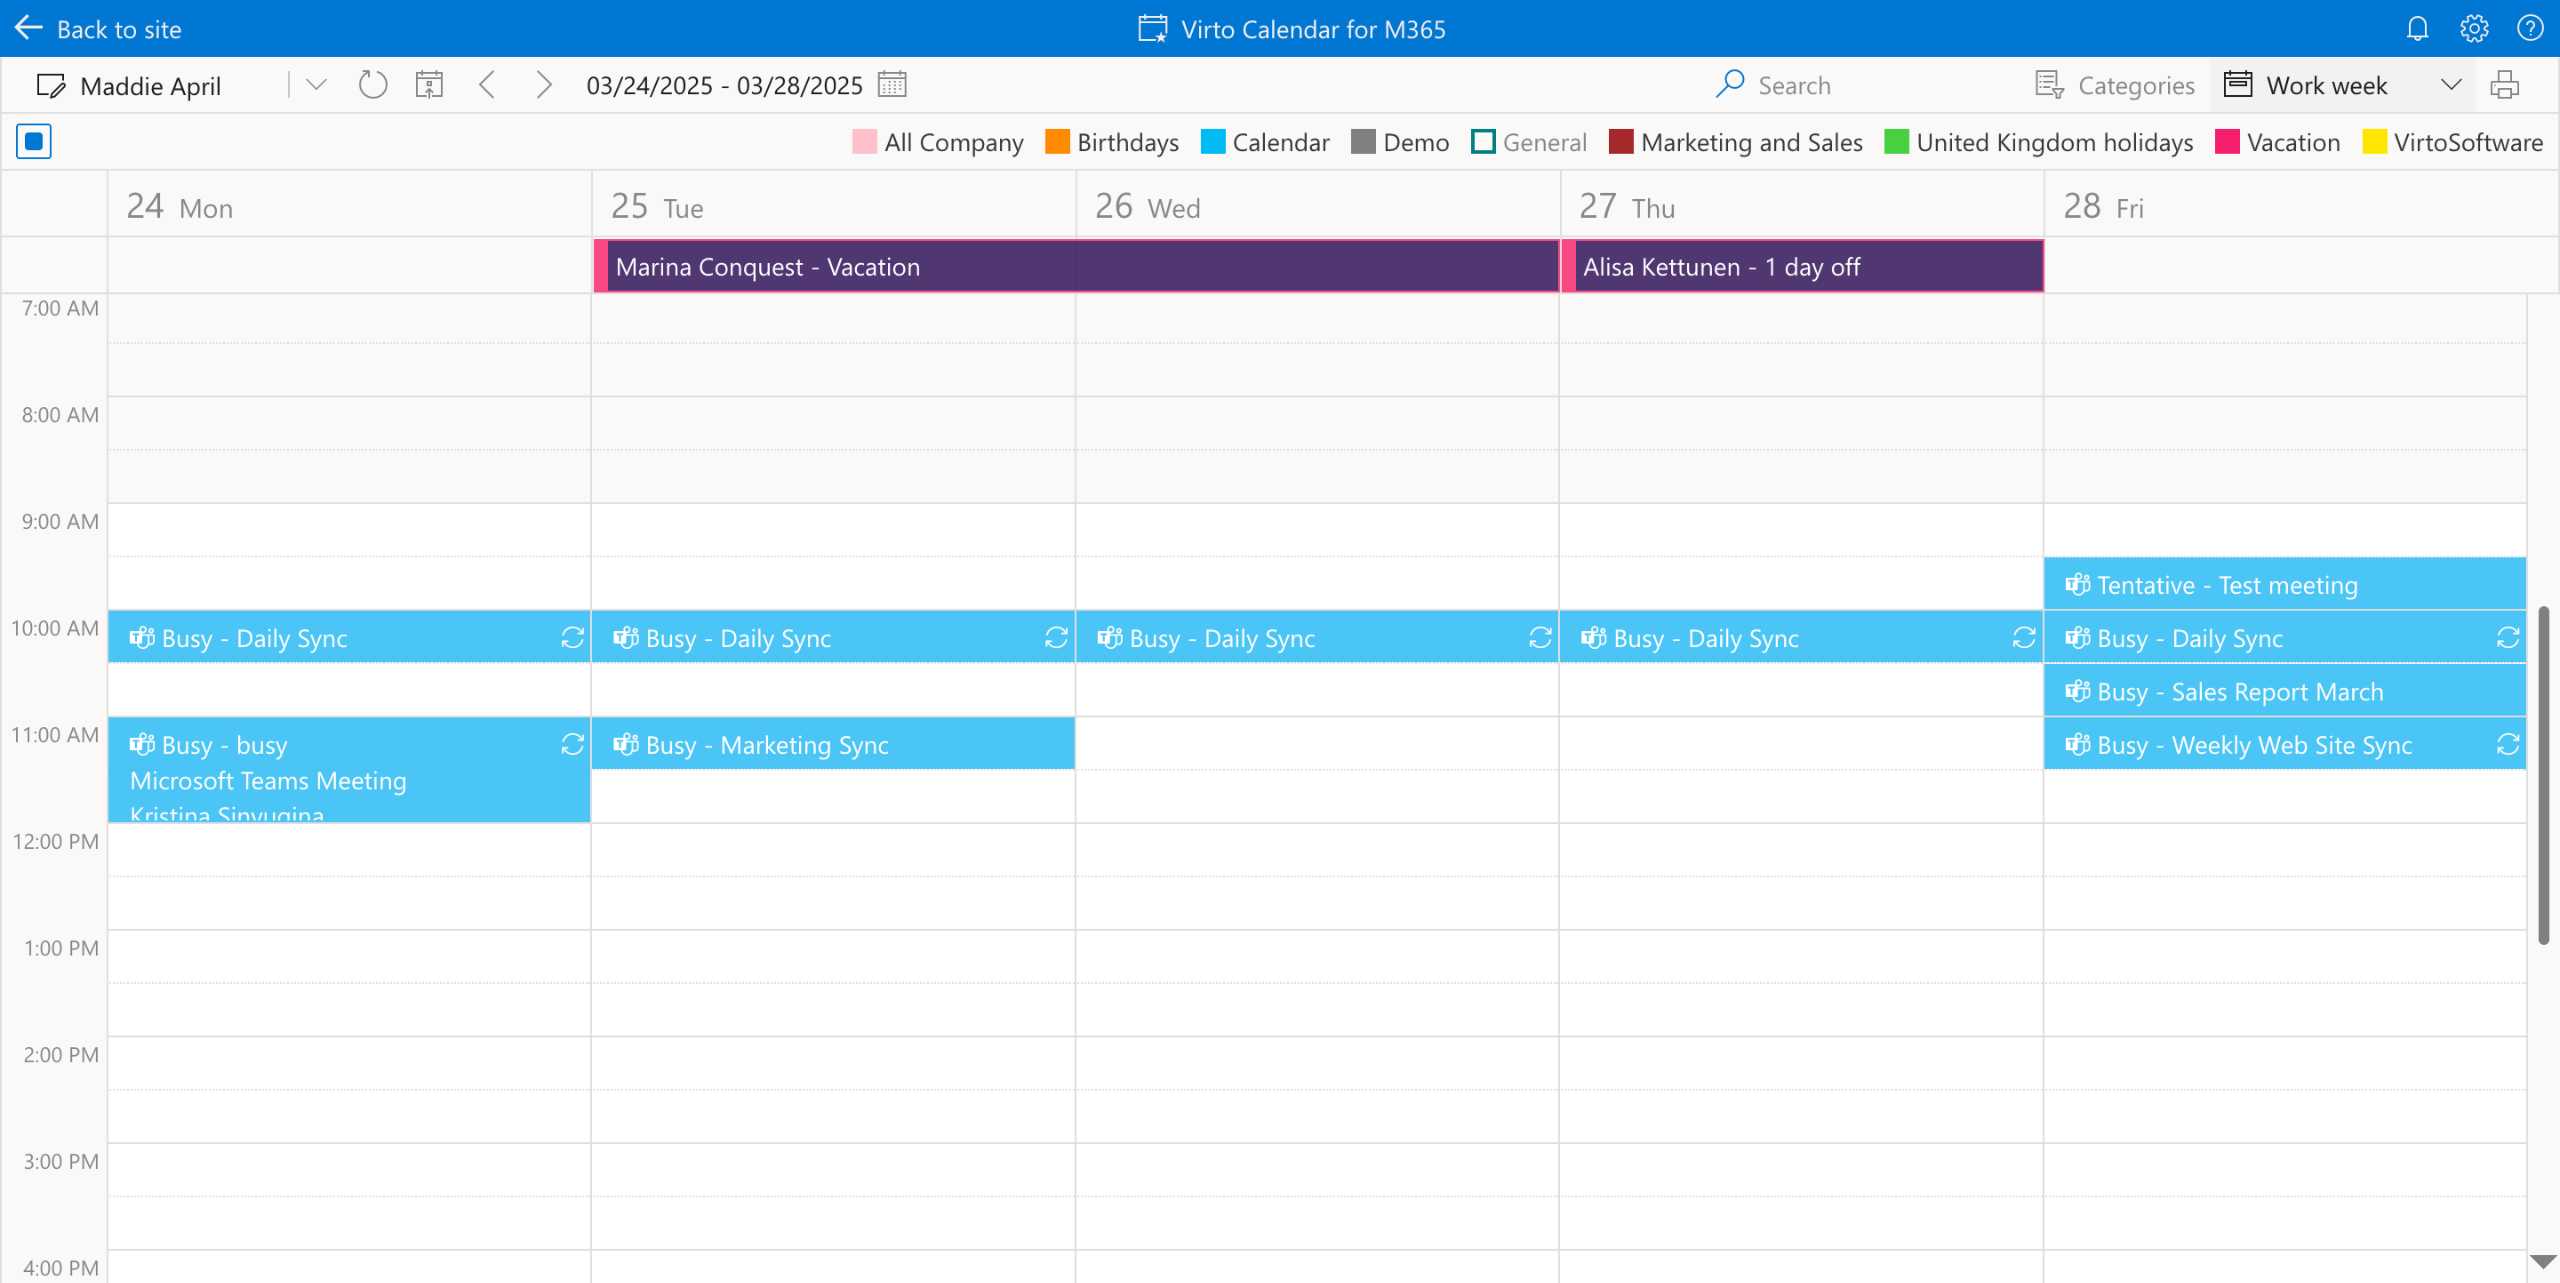This screenshot has height=1283, width=2560.
Task: Expand the Maddie April calendar dropdown
Action: click(316, 85)
